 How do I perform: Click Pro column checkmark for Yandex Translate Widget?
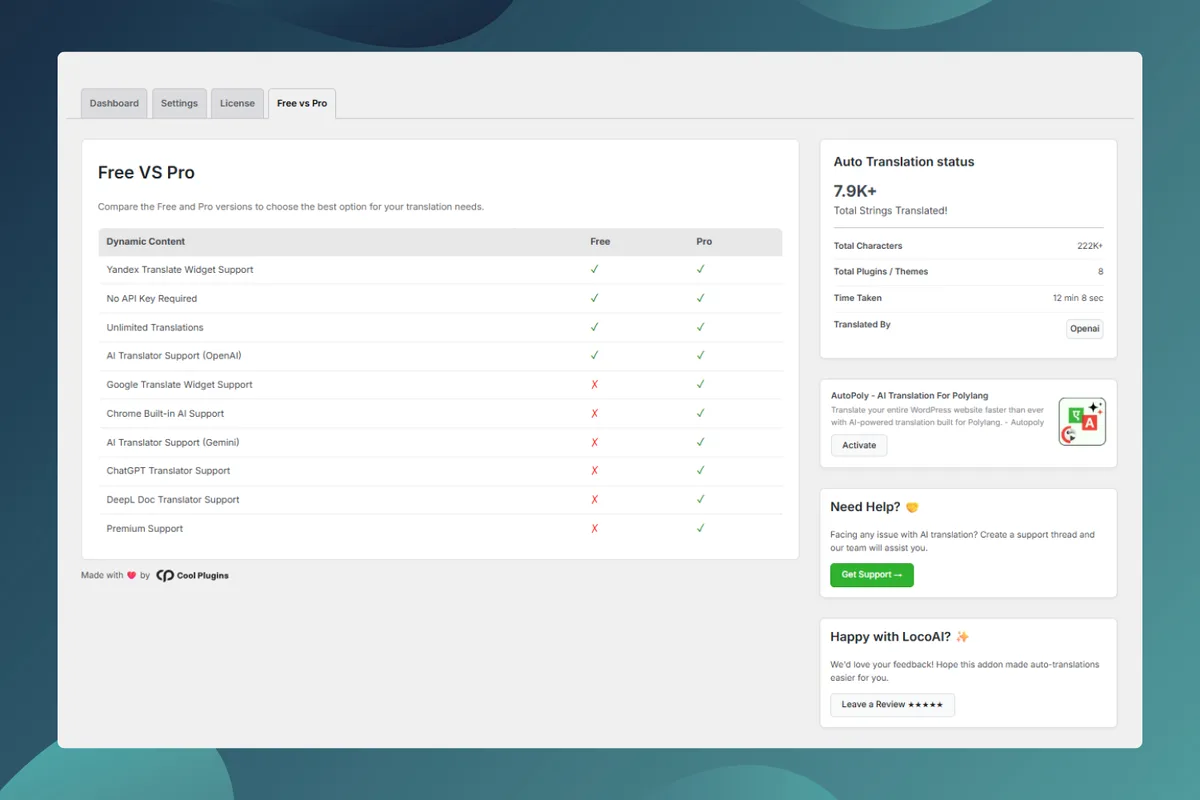click(x=701, y=269)
